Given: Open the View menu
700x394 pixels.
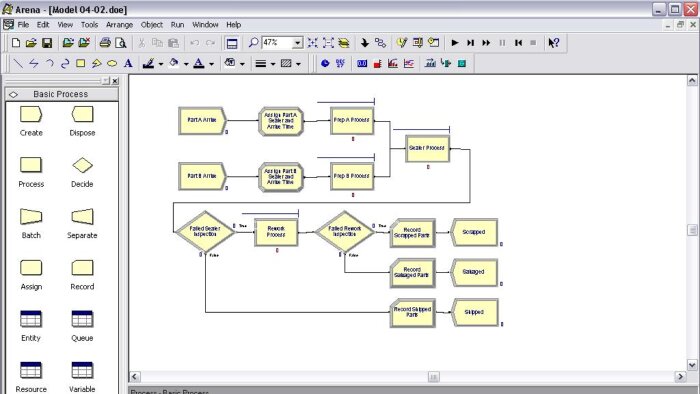Looking at the screenshot, I should coord(65,25).
